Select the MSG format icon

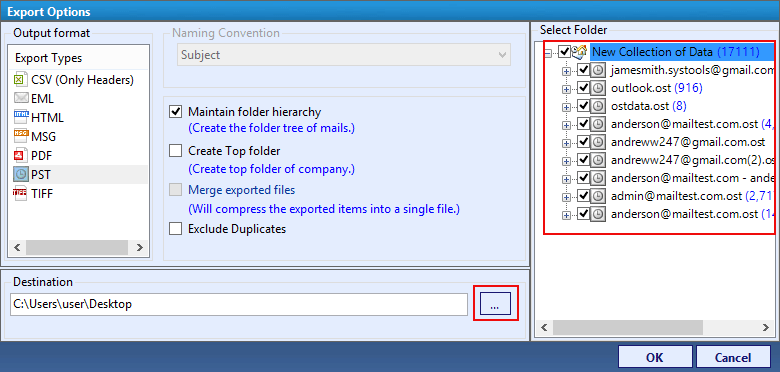coord(21,136)
